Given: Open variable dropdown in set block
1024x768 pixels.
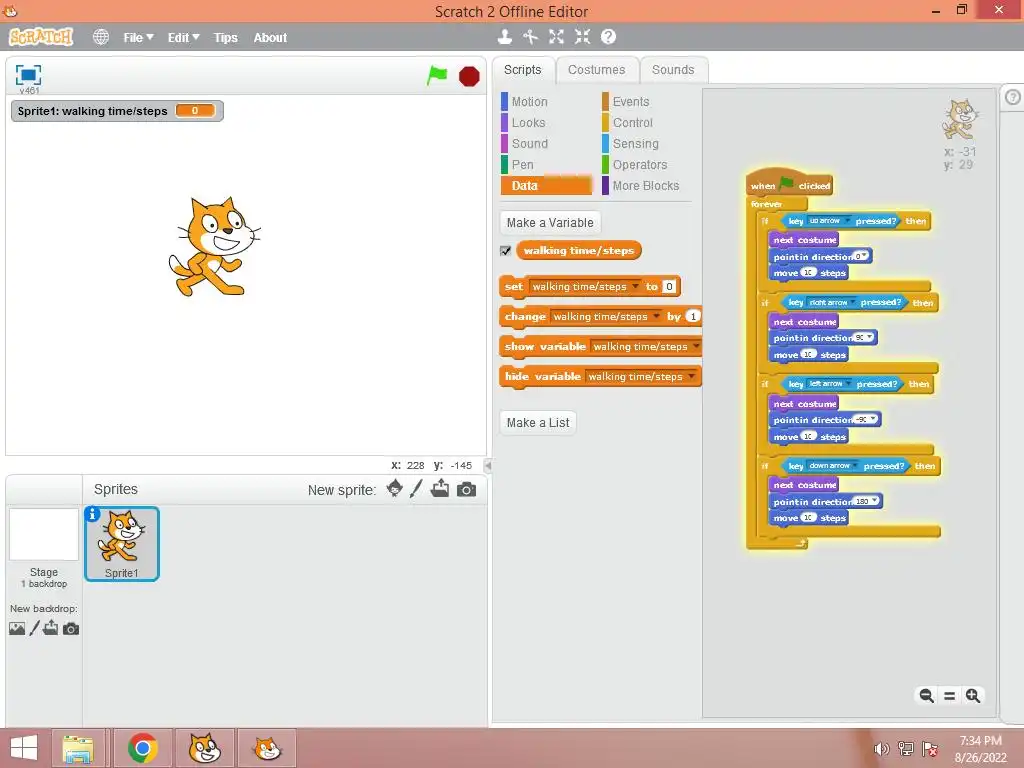Looking at the screenshot, I should pos(635,286).
